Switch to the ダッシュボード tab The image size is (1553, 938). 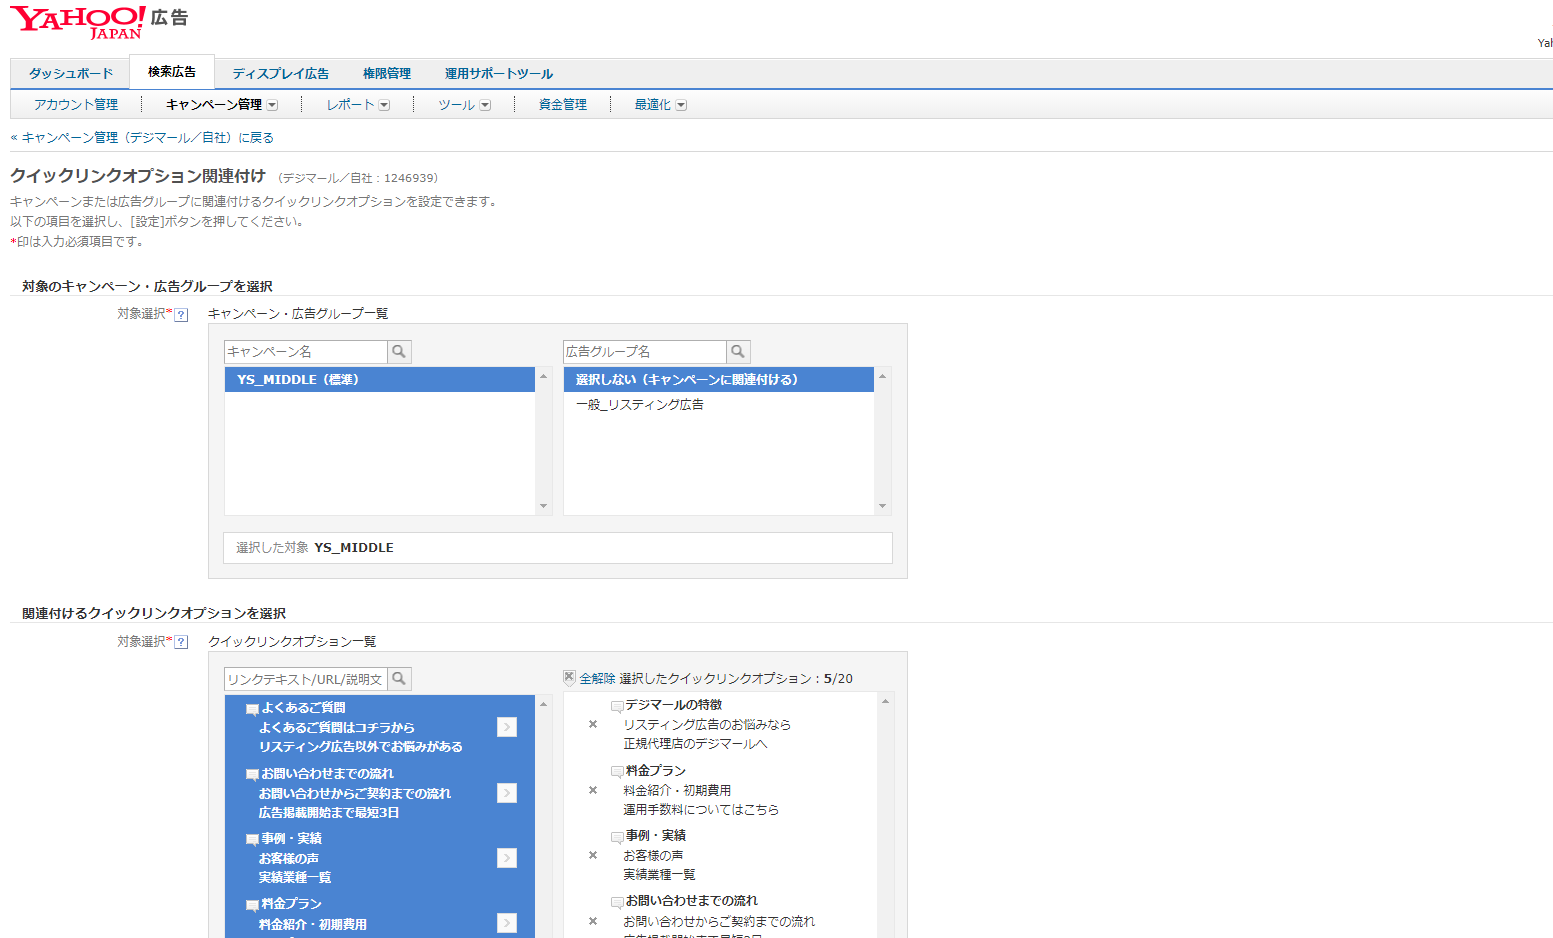71,73
